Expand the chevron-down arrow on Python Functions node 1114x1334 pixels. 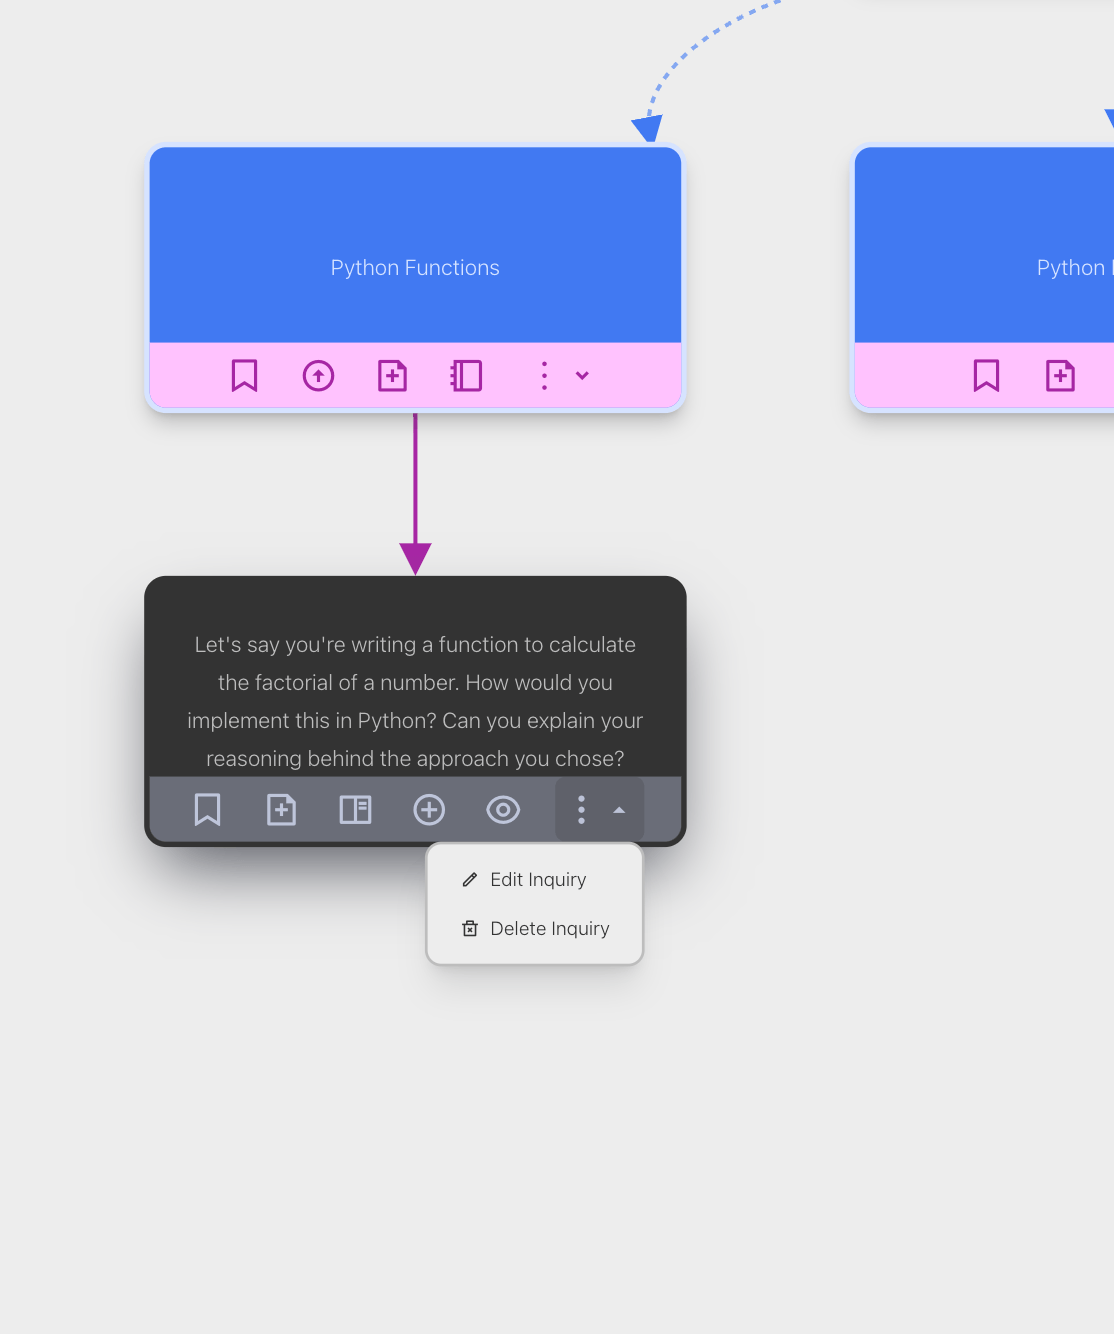point(582,376)
